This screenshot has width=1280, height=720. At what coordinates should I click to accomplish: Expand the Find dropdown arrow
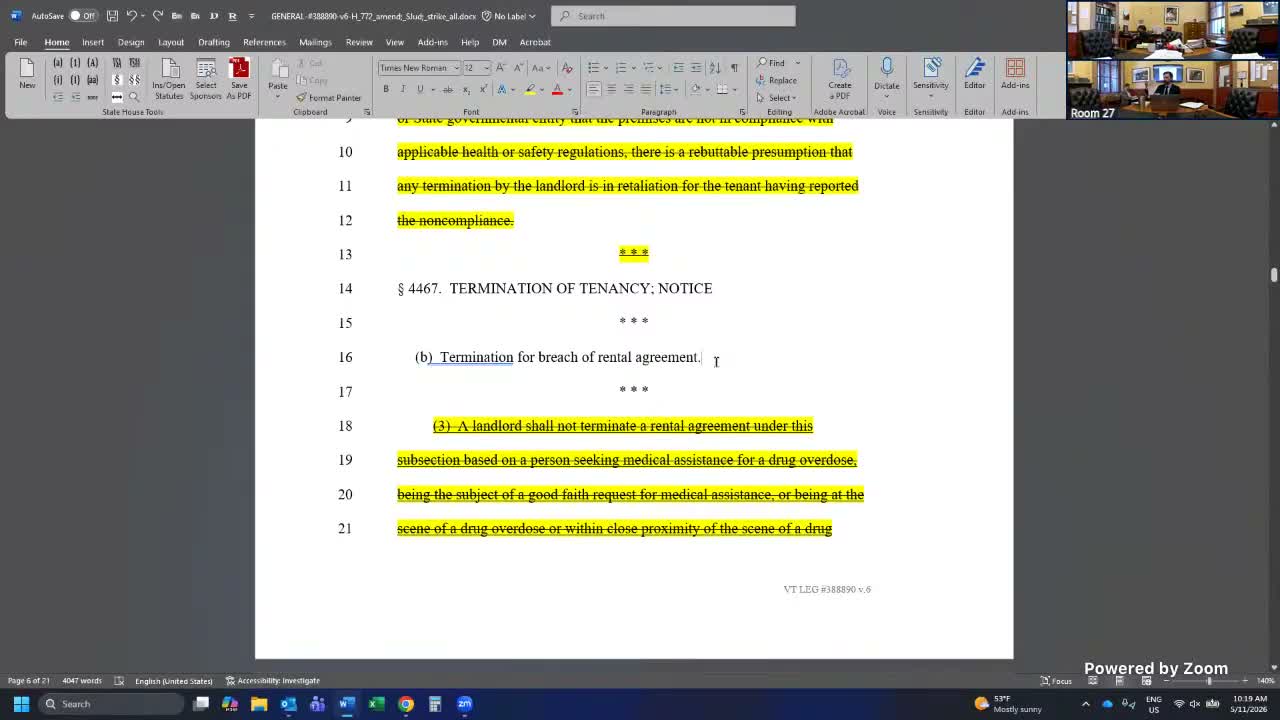[x=797, y=63]
